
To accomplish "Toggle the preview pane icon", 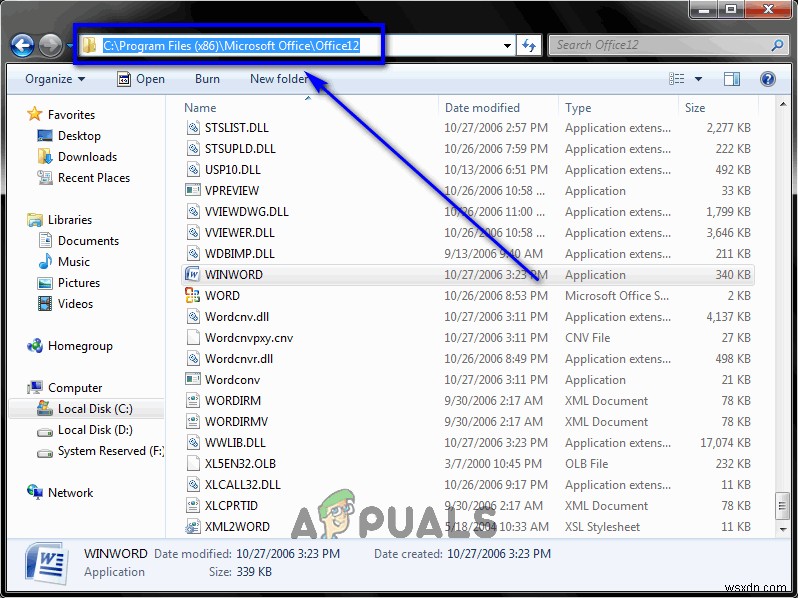I will pos(731,79).
